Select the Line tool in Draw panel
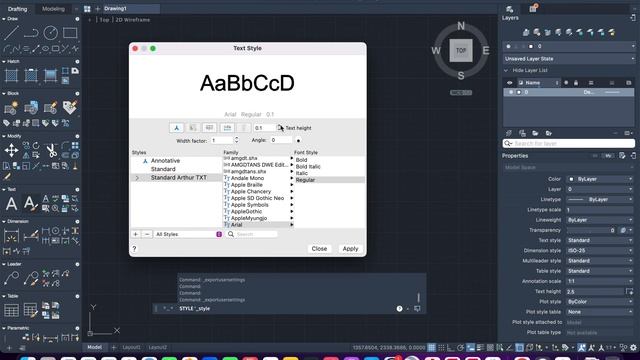Viewport: 640px width, 360px height. [11, 33]
